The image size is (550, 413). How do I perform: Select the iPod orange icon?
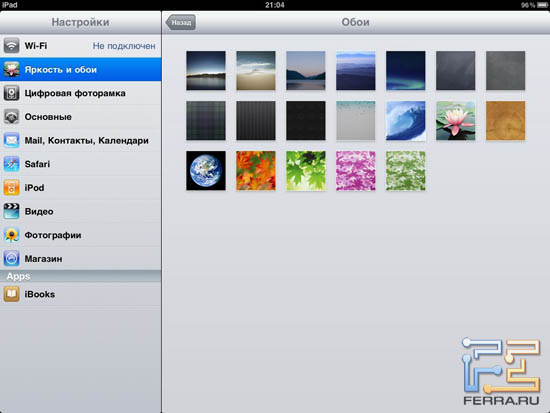pyautogui.click(x=11, y=188)
